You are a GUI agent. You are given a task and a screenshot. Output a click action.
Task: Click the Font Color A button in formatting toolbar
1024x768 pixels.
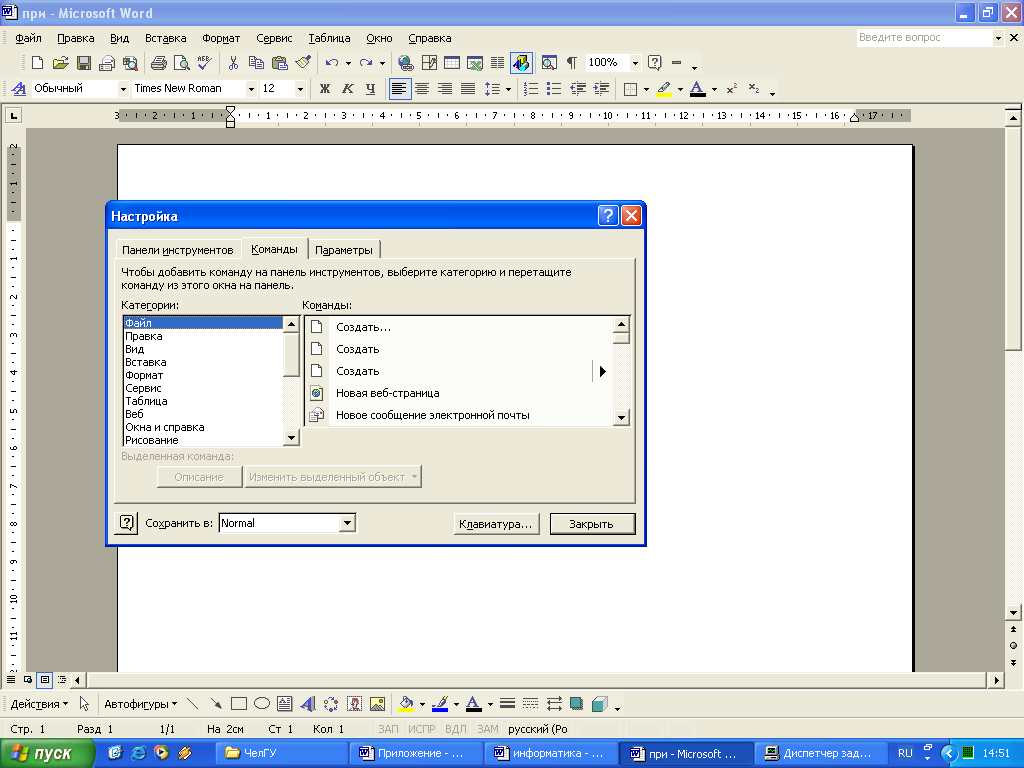697,89
